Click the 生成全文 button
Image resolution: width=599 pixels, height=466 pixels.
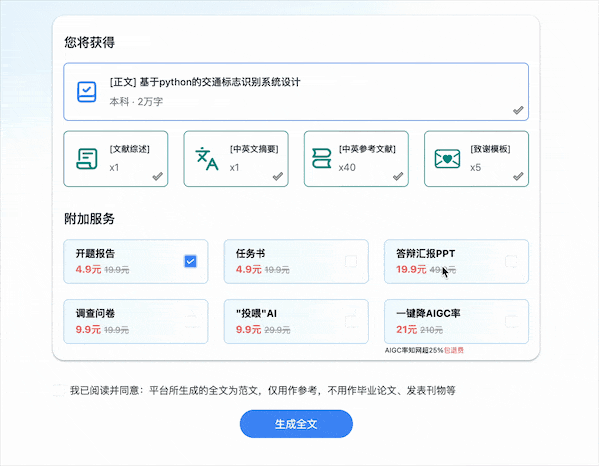tap(296, 424)
